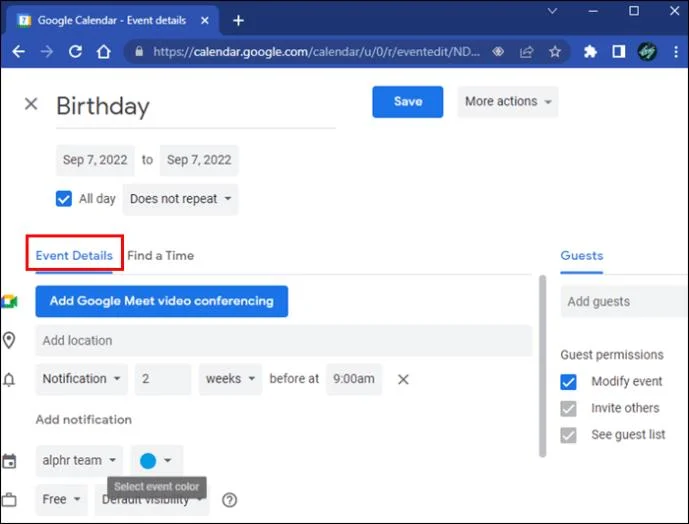
Task: Click the Add location field
Action: coord(283,340)
